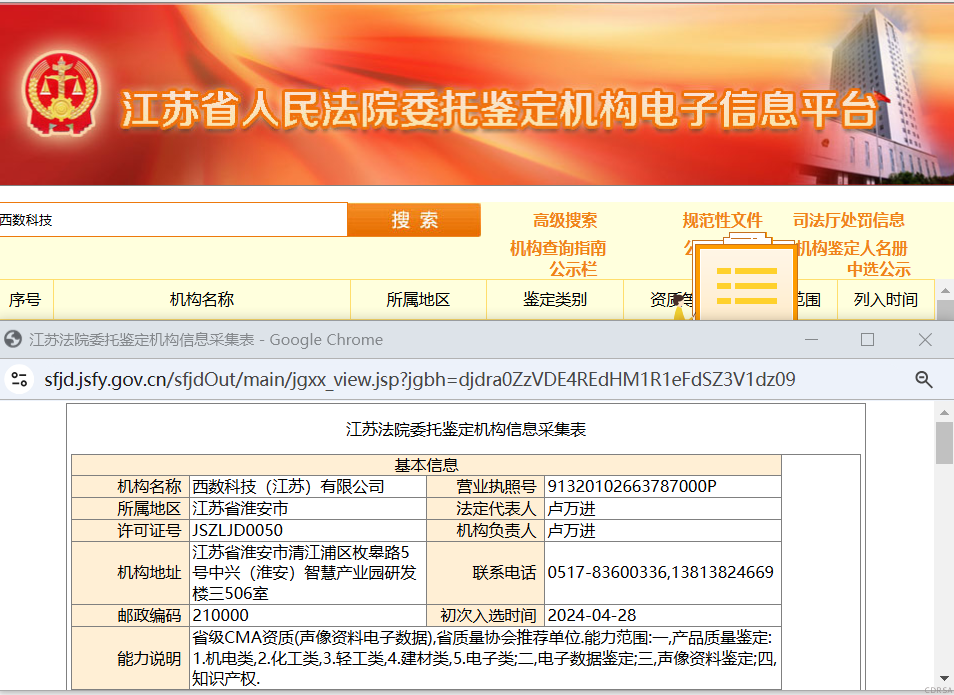The width and height of the screenshot is (954, 695).
Task: Click the site information icon before the URL
Action: 20,379
